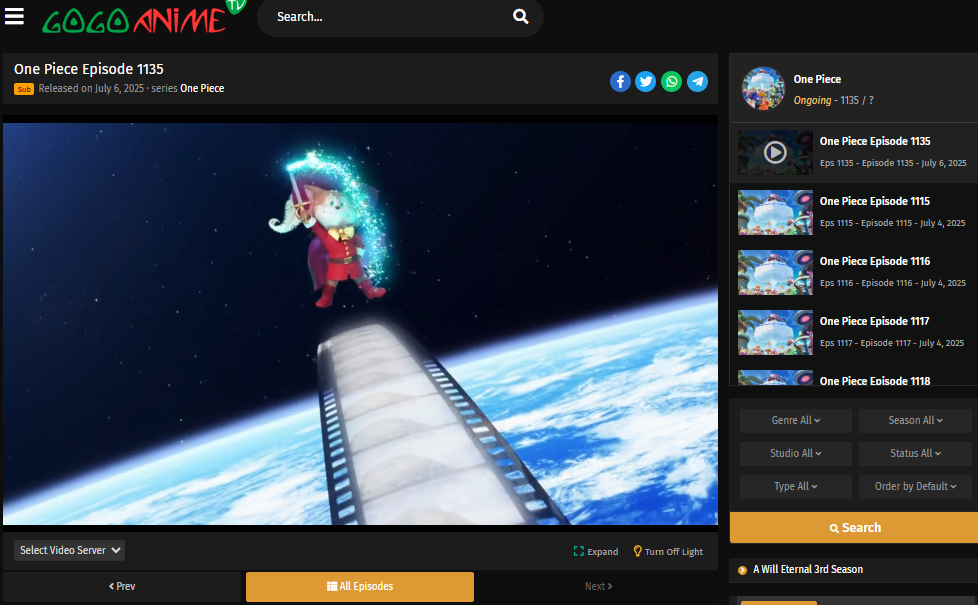Go to Prev episode

point(122,586)
